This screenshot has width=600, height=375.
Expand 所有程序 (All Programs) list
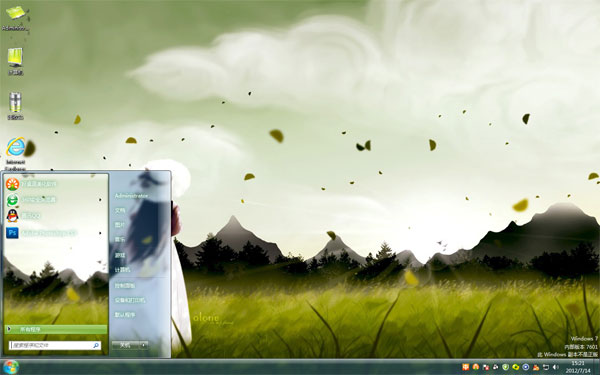click(x=56, y=329)
